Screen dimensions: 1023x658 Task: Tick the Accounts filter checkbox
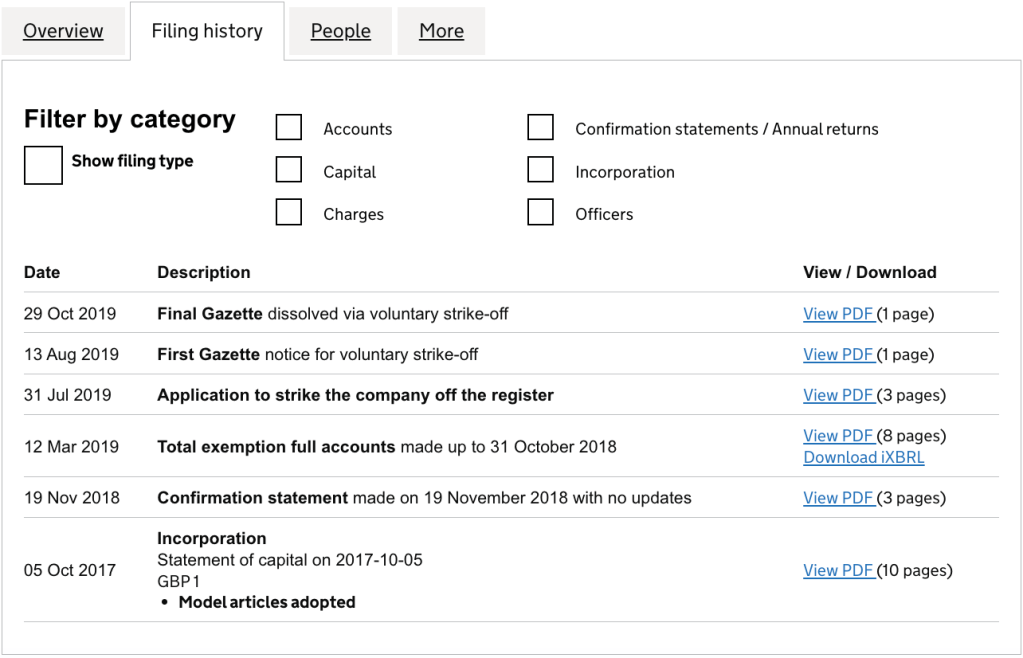point(289,128)
